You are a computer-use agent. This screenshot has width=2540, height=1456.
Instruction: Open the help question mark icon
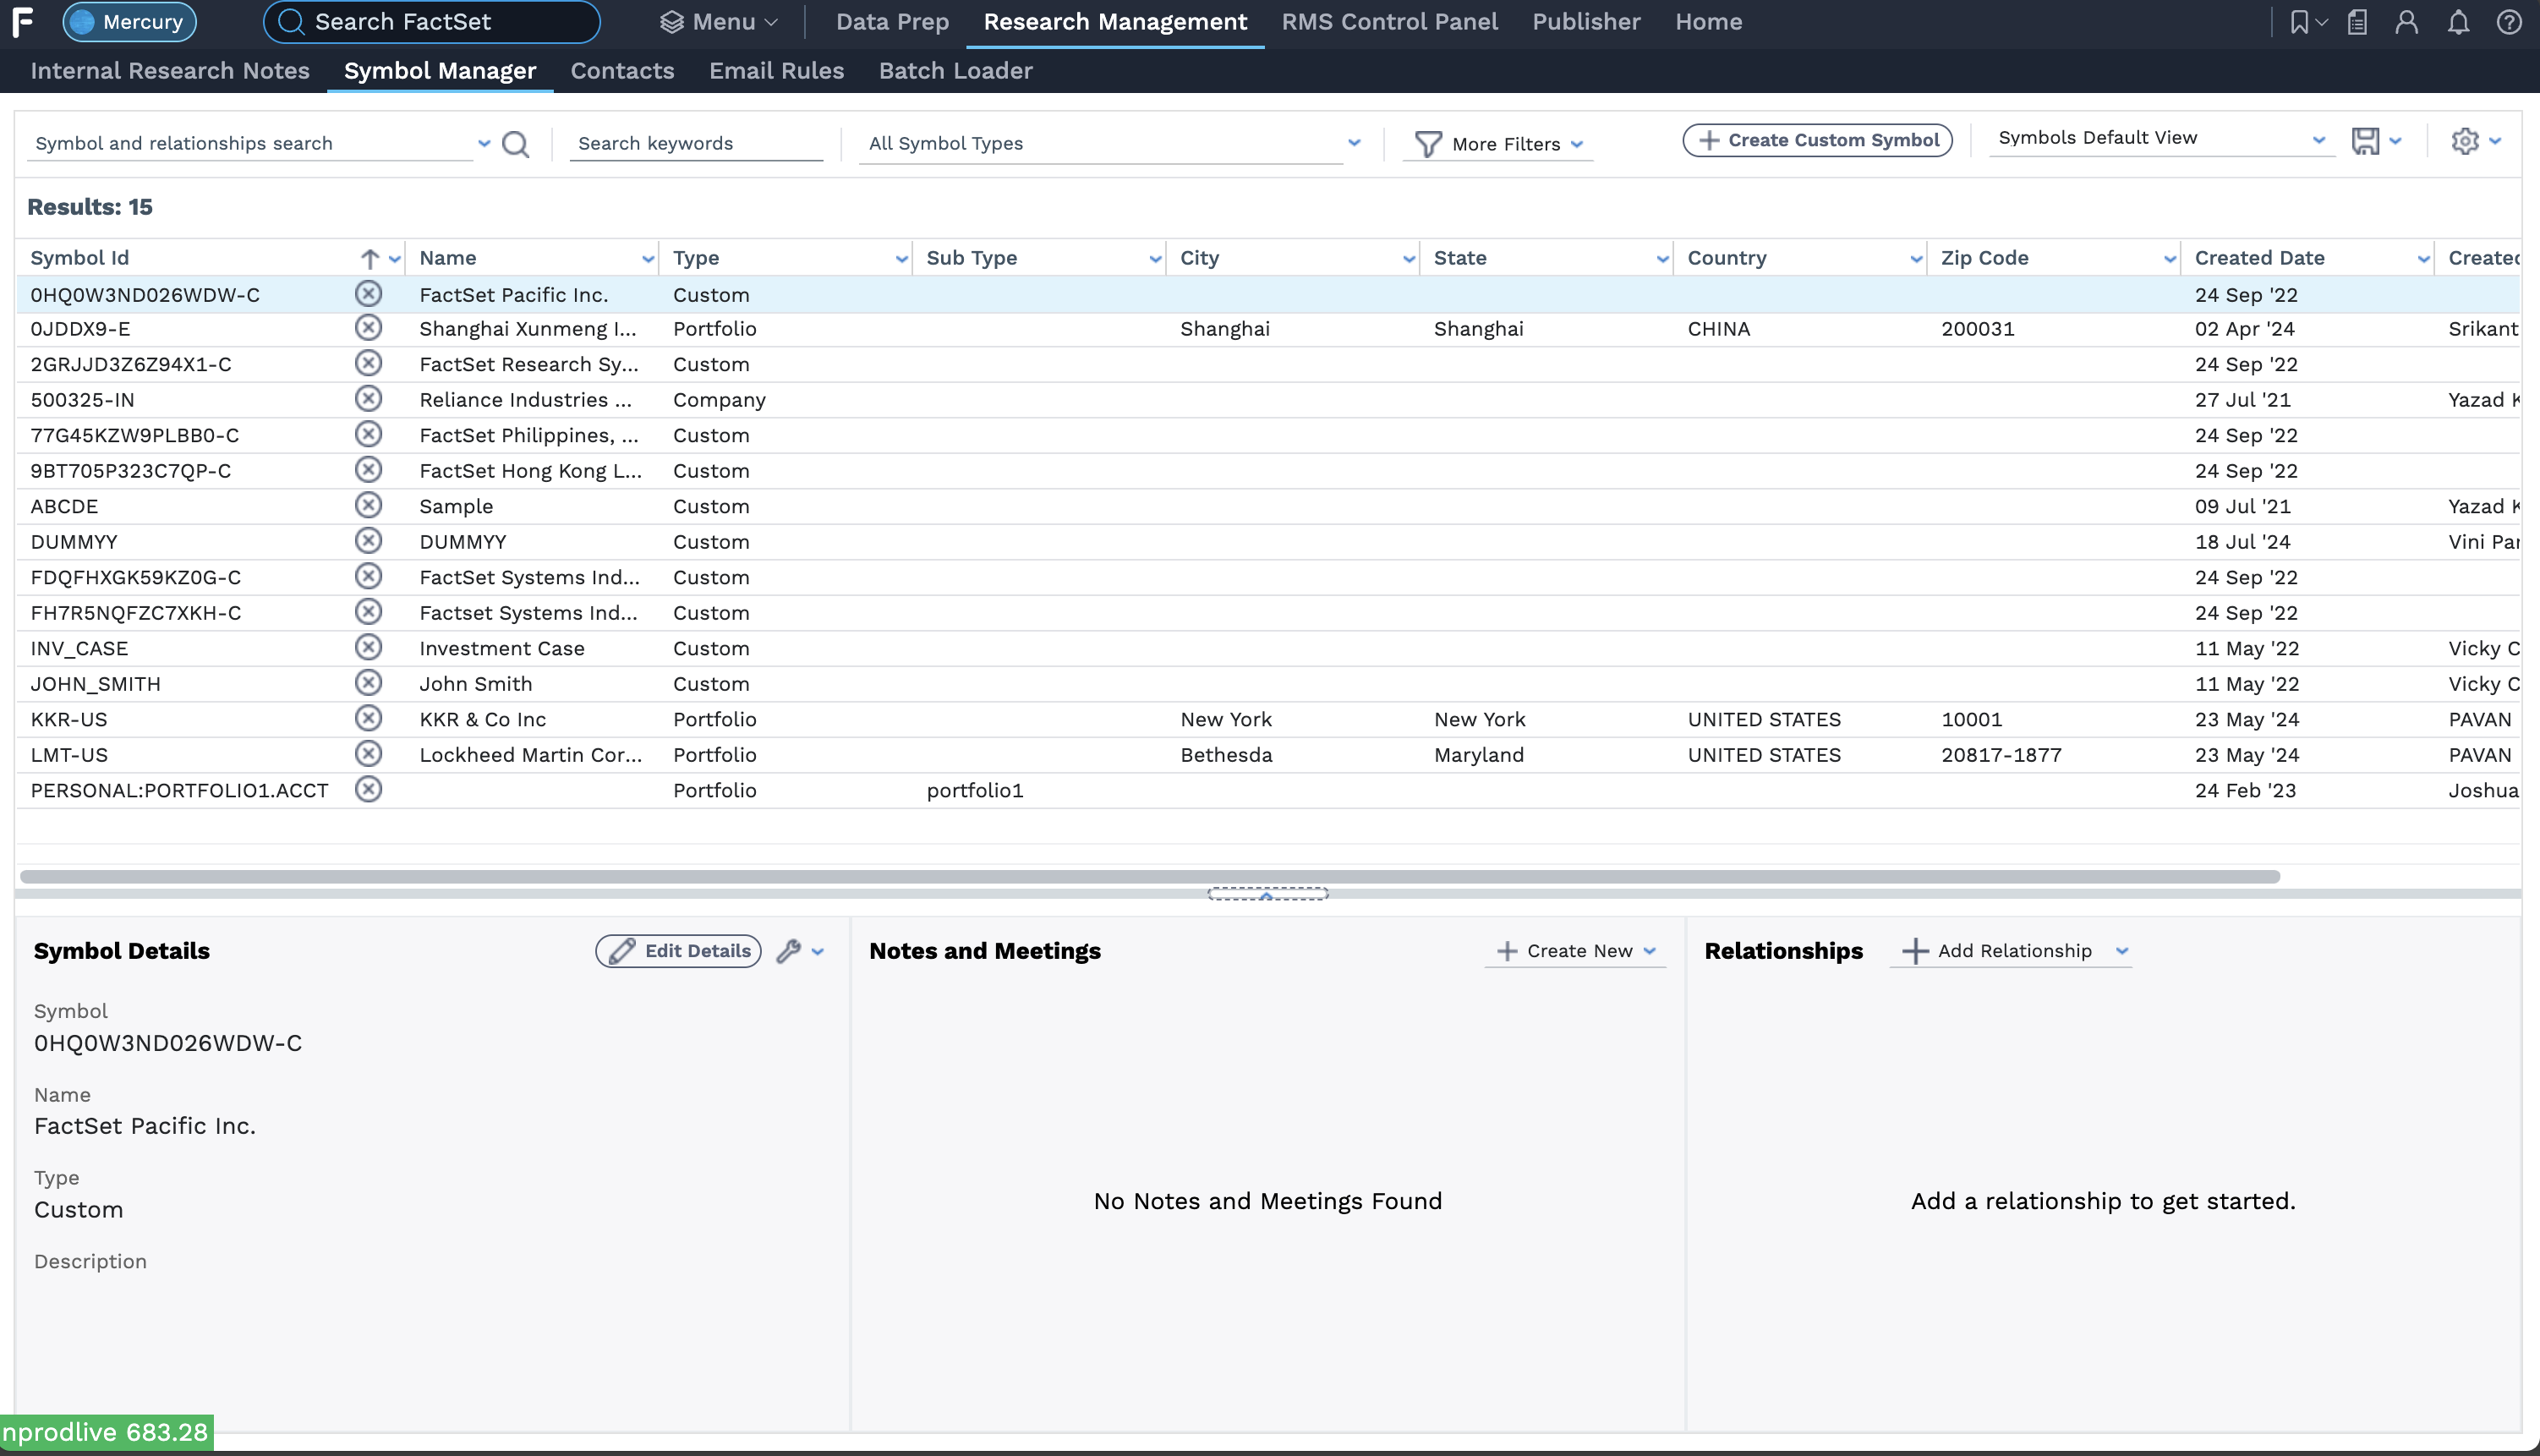click(x=2509, y=22)
